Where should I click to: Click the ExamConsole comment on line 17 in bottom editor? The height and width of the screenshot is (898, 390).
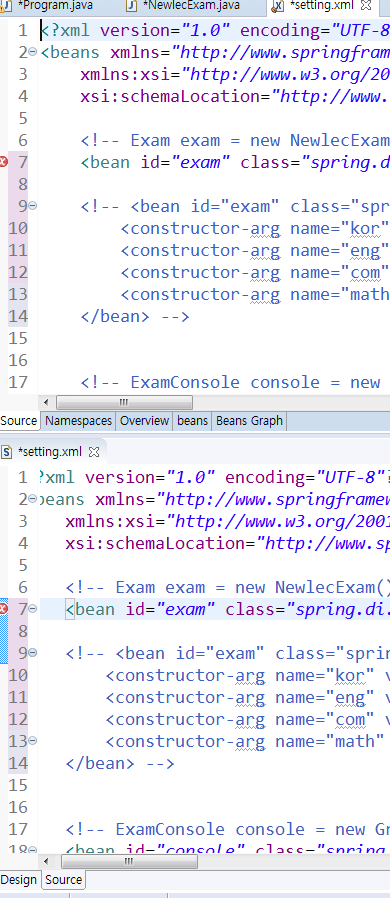[228, 829]
